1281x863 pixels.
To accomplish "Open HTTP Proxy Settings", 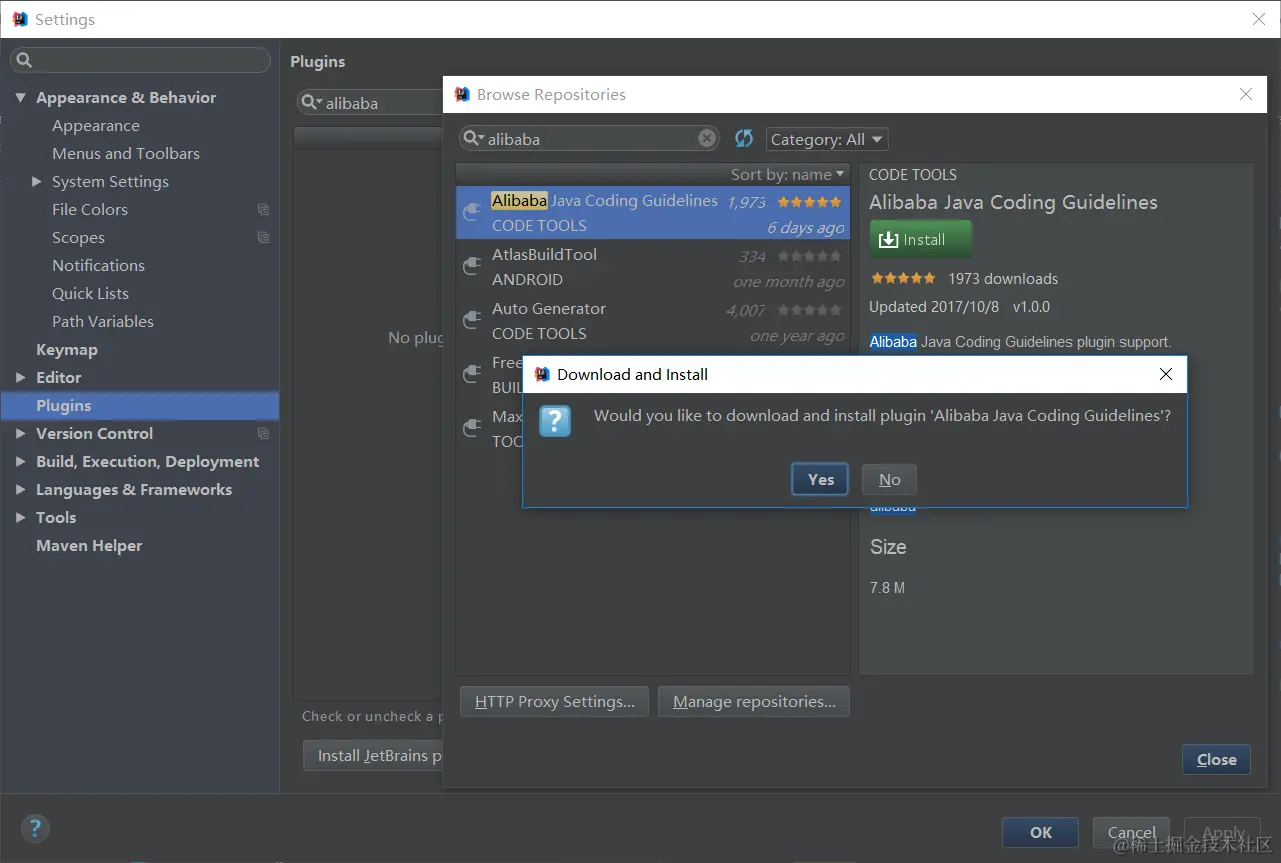I will click(553, 701).
